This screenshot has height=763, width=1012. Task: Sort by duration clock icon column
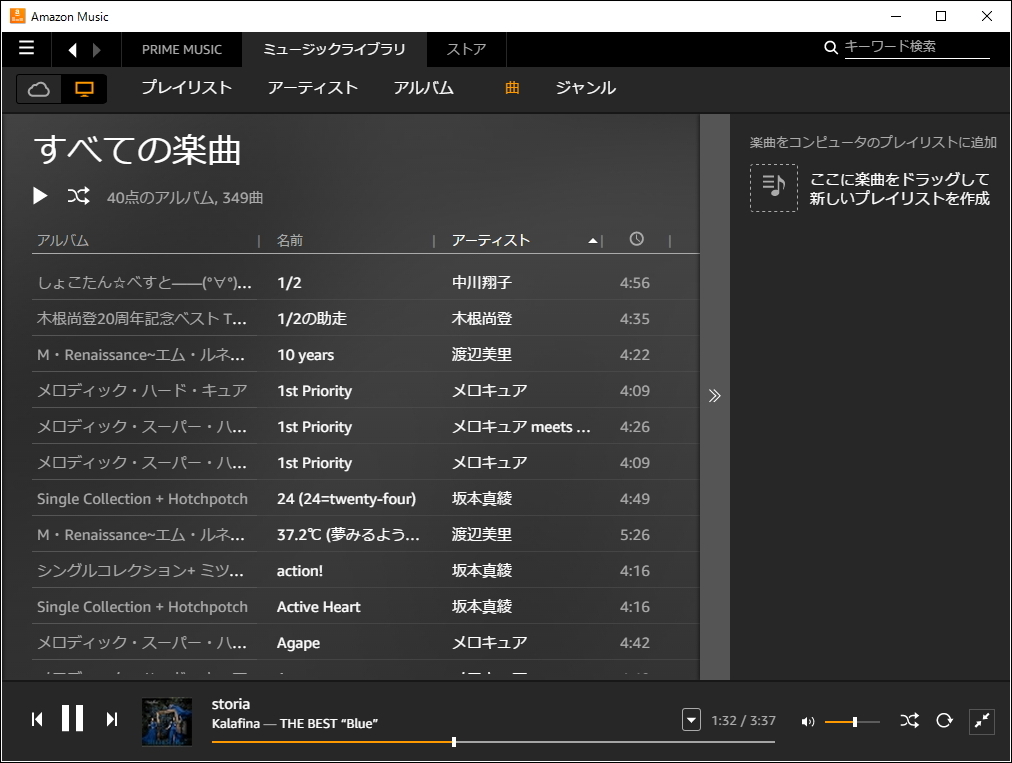coord(636,239)
